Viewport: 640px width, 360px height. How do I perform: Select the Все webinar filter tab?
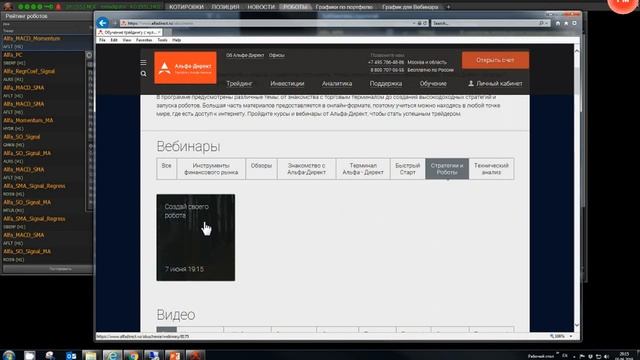pyautogui.click(x=167, y=169)
